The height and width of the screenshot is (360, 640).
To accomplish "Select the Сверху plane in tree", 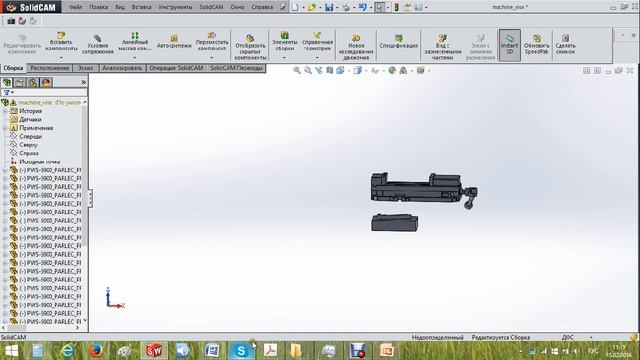I will pos(29,145).
